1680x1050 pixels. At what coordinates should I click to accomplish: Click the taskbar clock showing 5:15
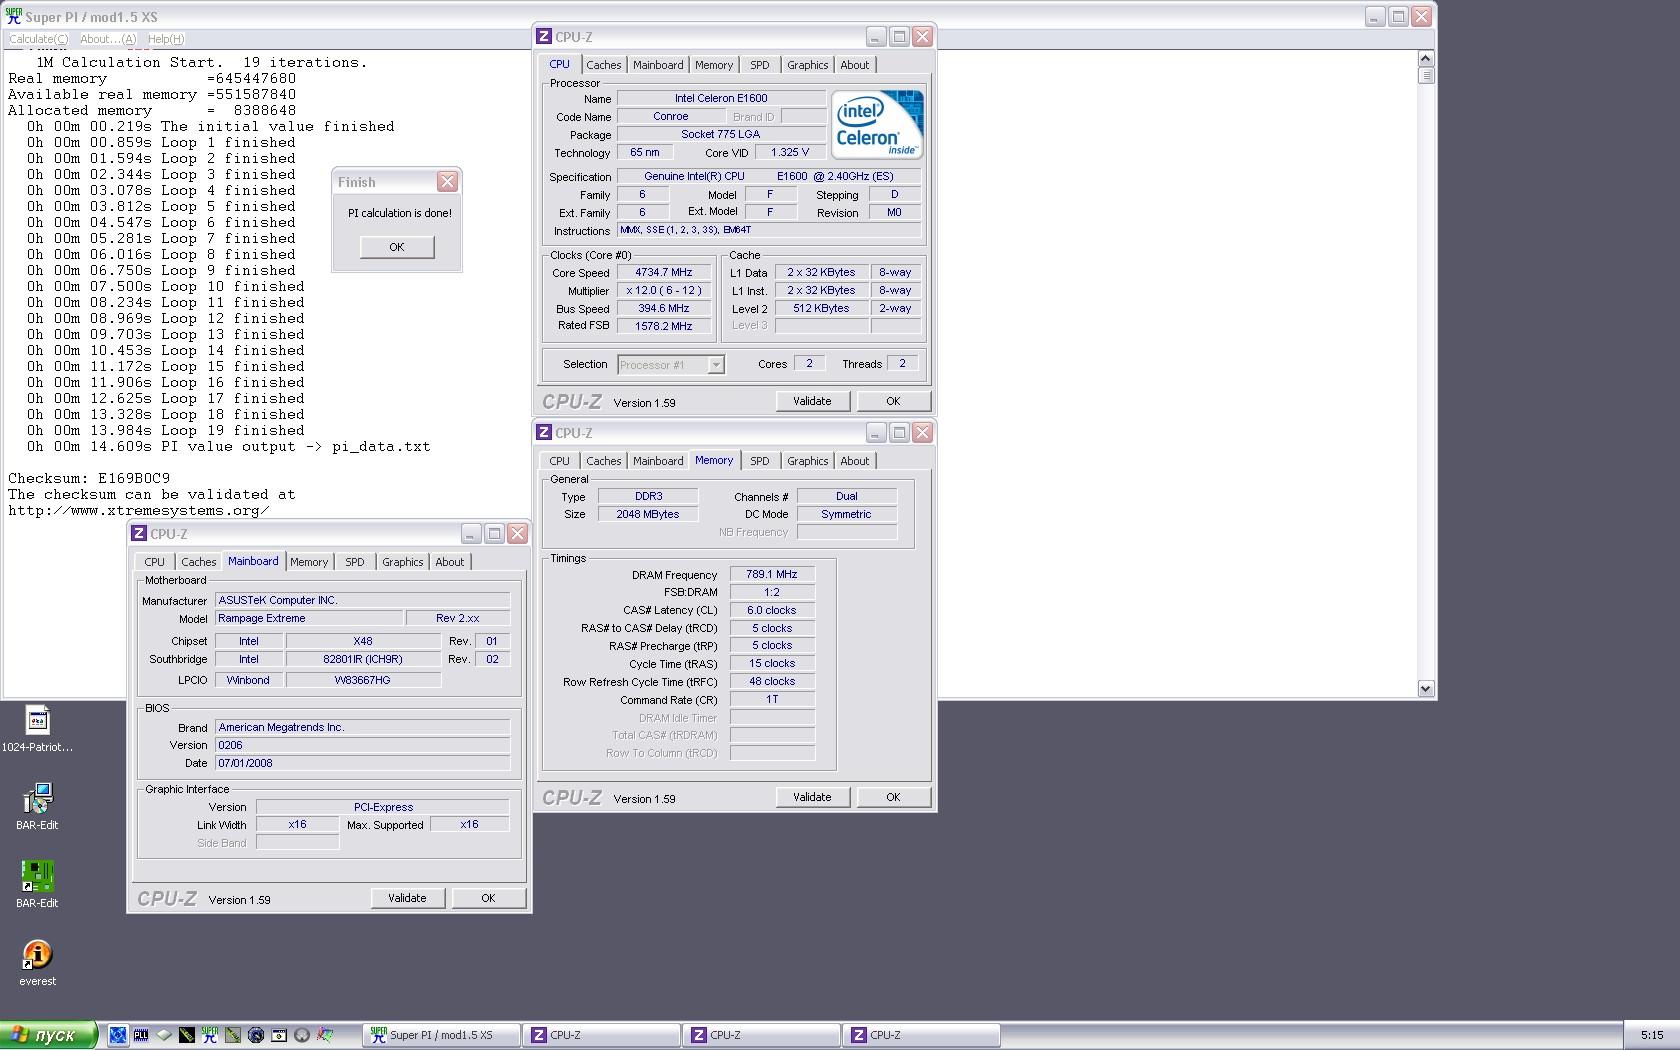coord(1652,1035)
